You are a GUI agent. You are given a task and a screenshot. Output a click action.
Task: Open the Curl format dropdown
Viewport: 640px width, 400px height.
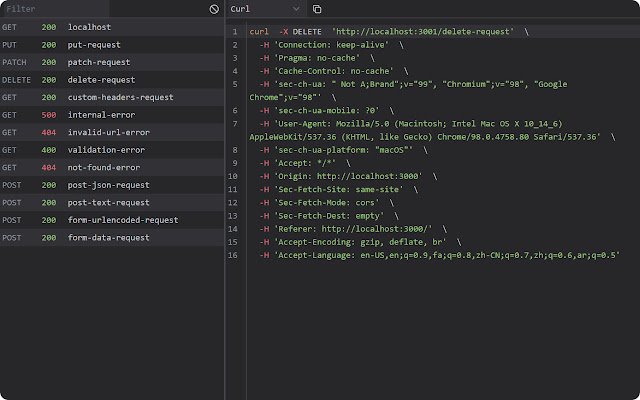pyautogui.click(x=265, y=9)
